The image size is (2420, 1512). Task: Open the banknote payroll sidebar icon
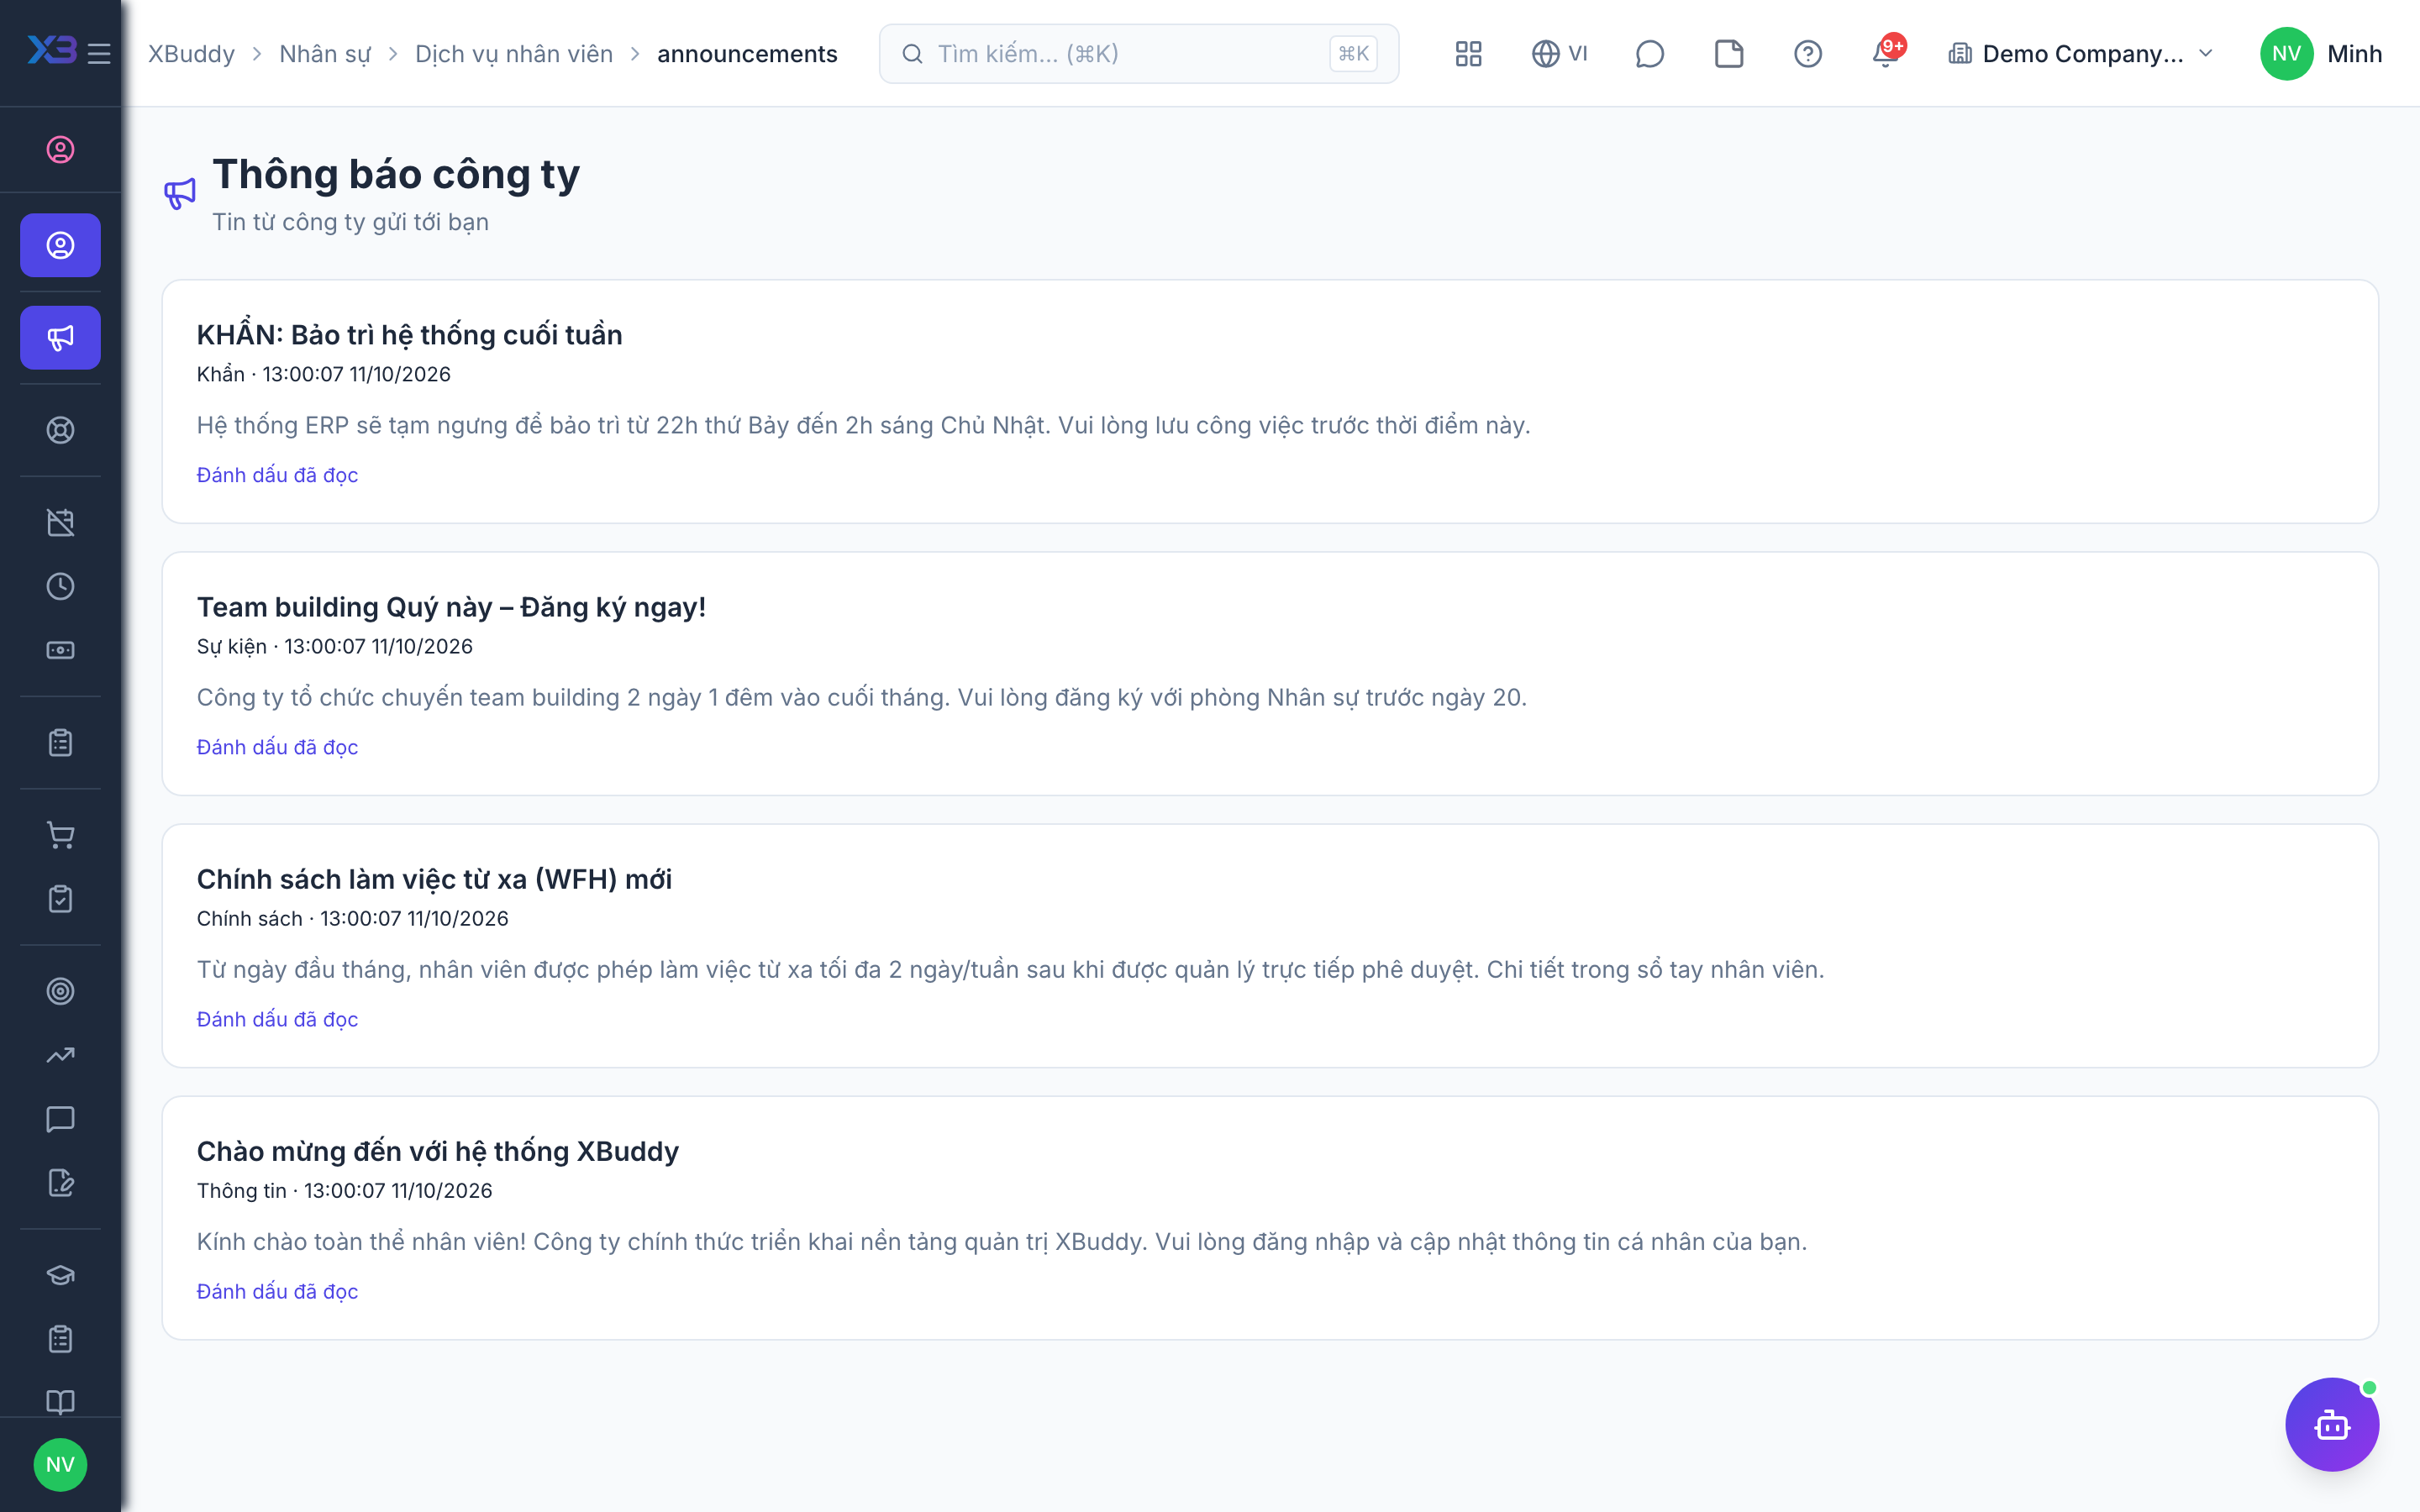tap(60, 650)
